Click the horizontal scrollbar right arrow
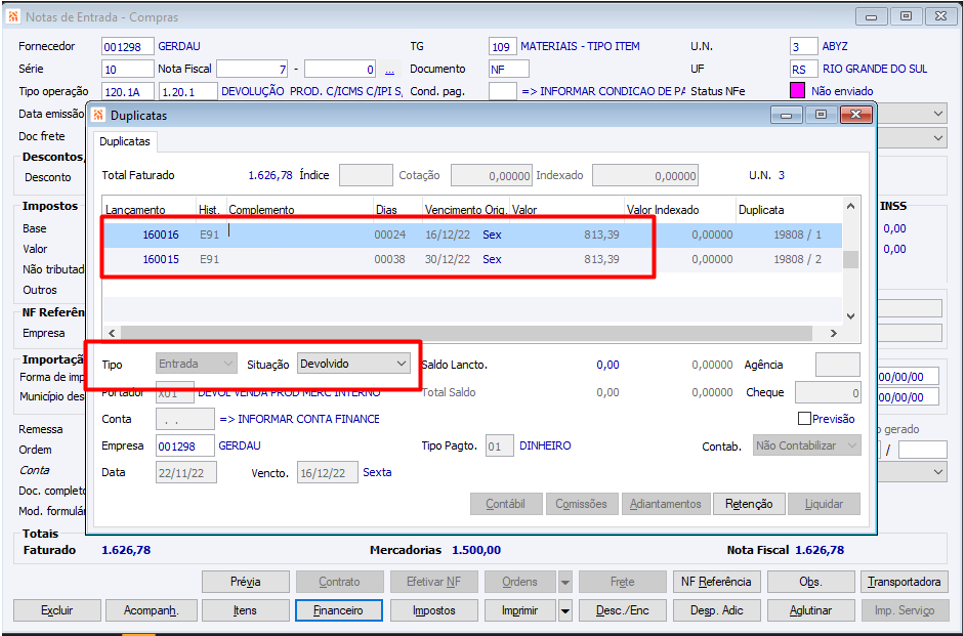The image size is (963, 636). point(833,333)
